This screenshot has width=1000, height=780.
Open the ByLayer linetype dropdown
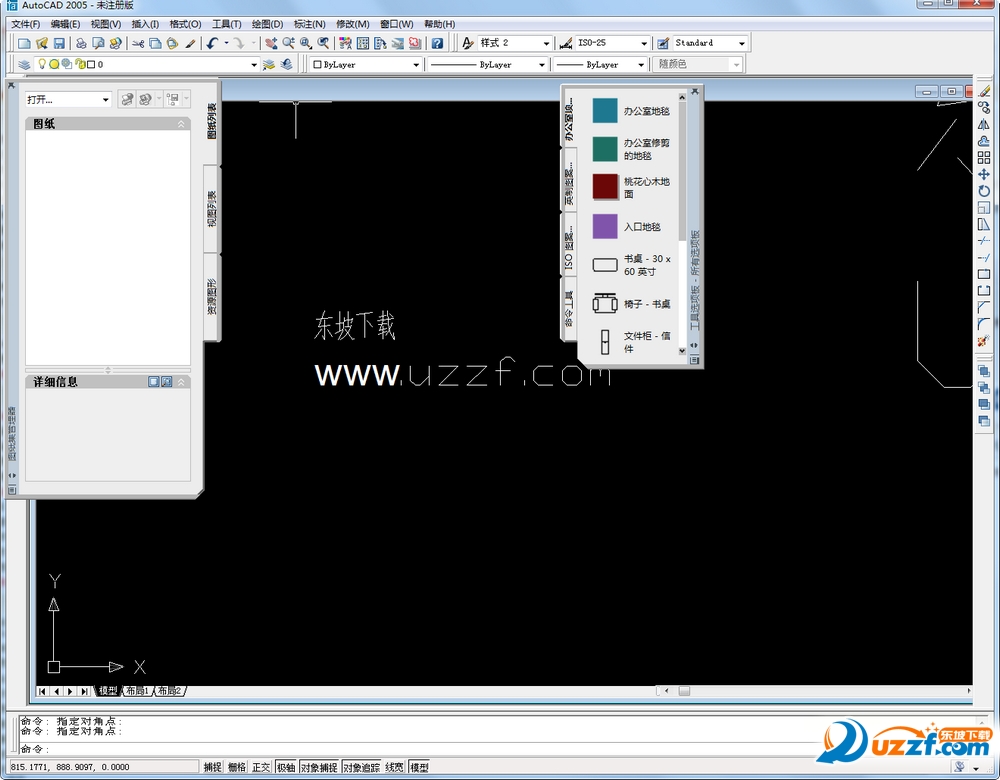541,64
